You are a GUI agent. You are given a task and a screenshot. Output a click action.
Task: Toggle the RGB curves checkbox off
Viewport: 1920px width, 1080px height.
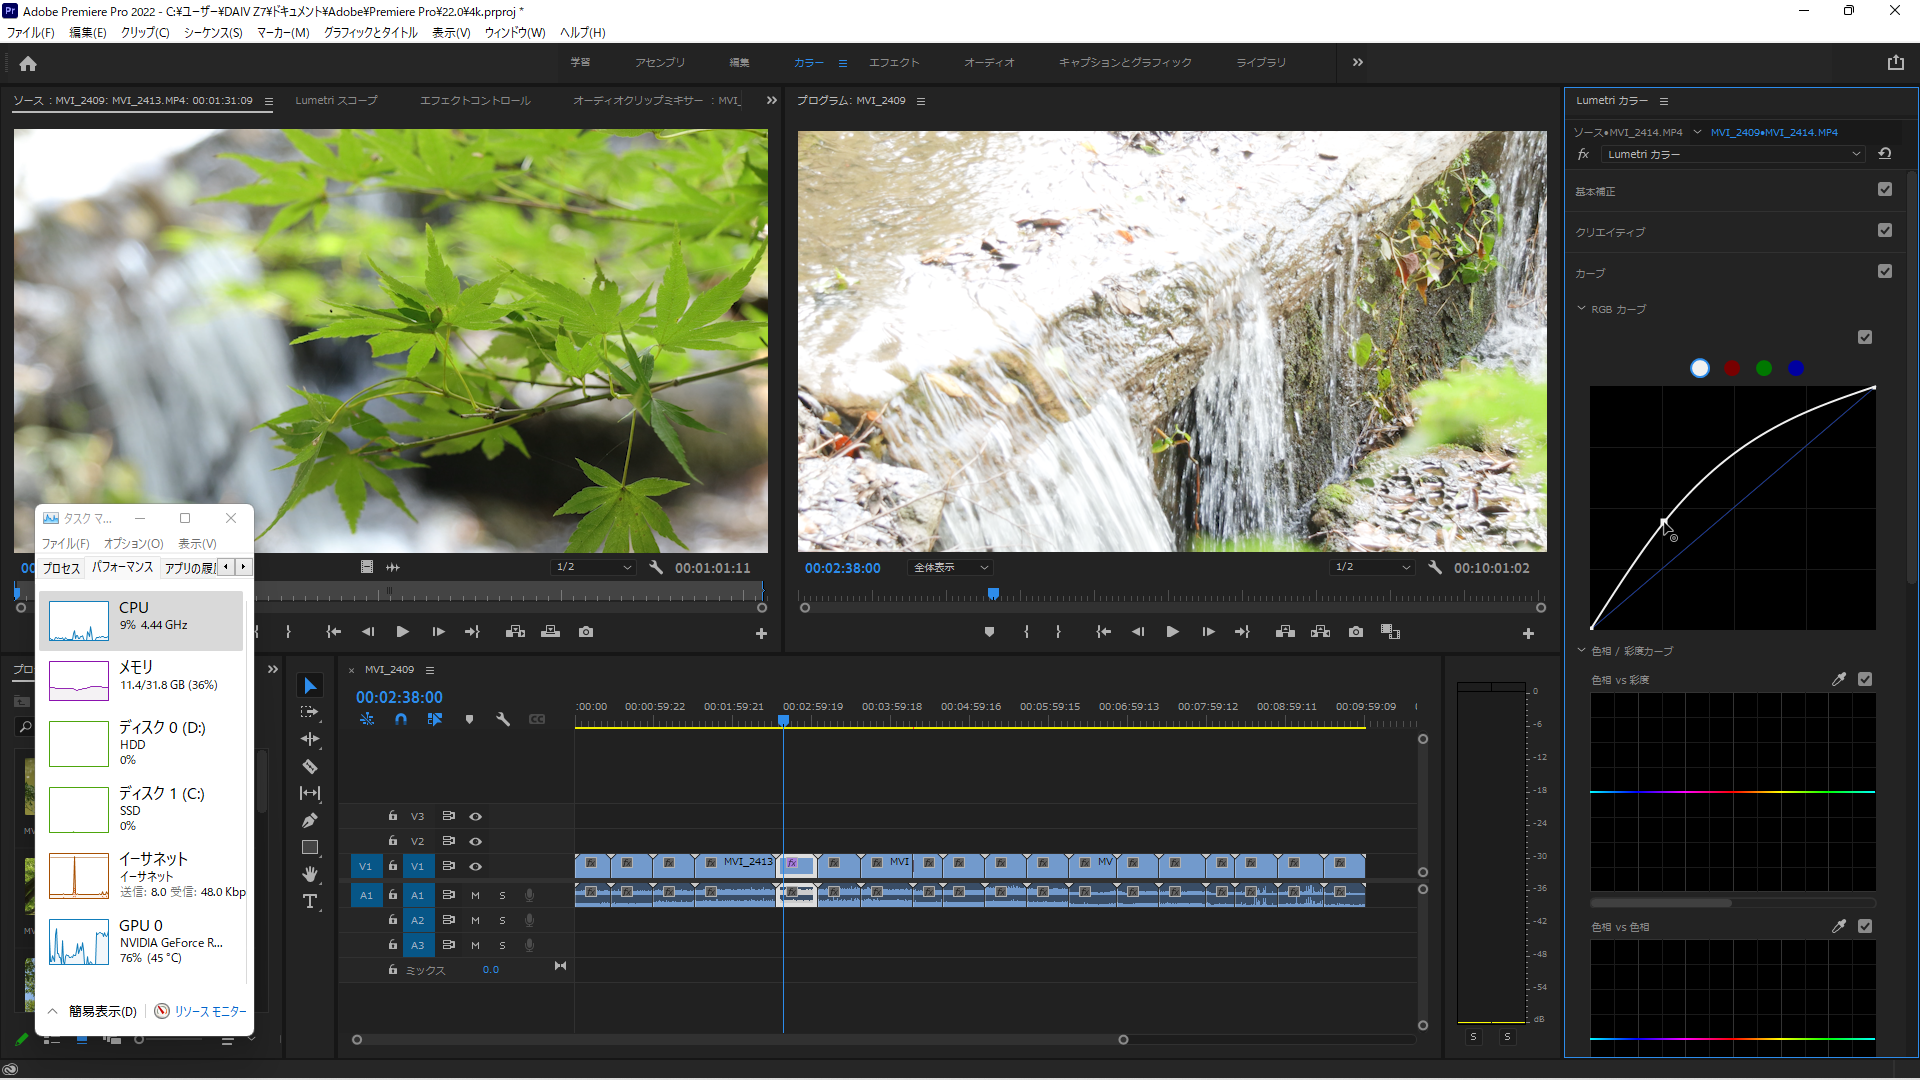coord(1865,337)
